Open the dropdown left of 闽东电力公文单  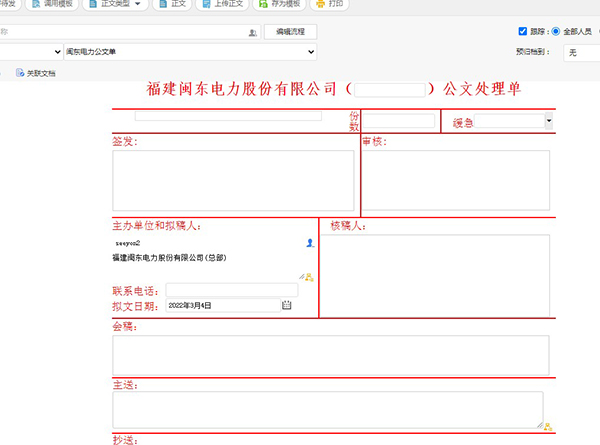(31, 52)
